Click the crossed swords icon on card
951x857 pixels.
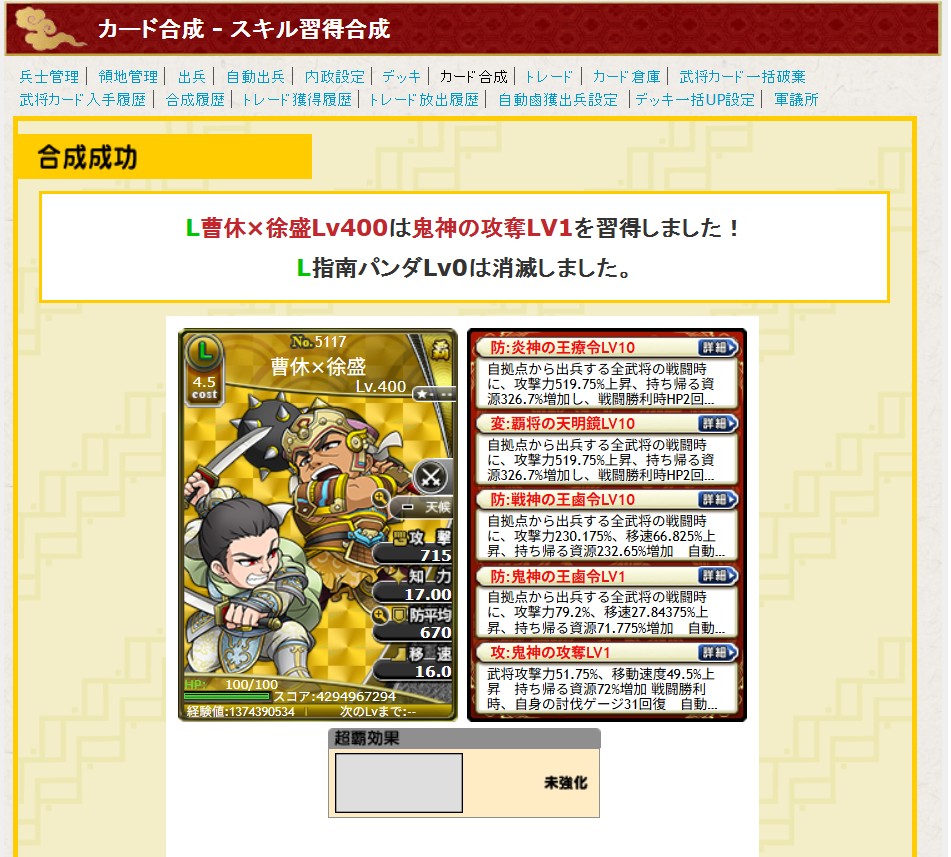(431, 477)
